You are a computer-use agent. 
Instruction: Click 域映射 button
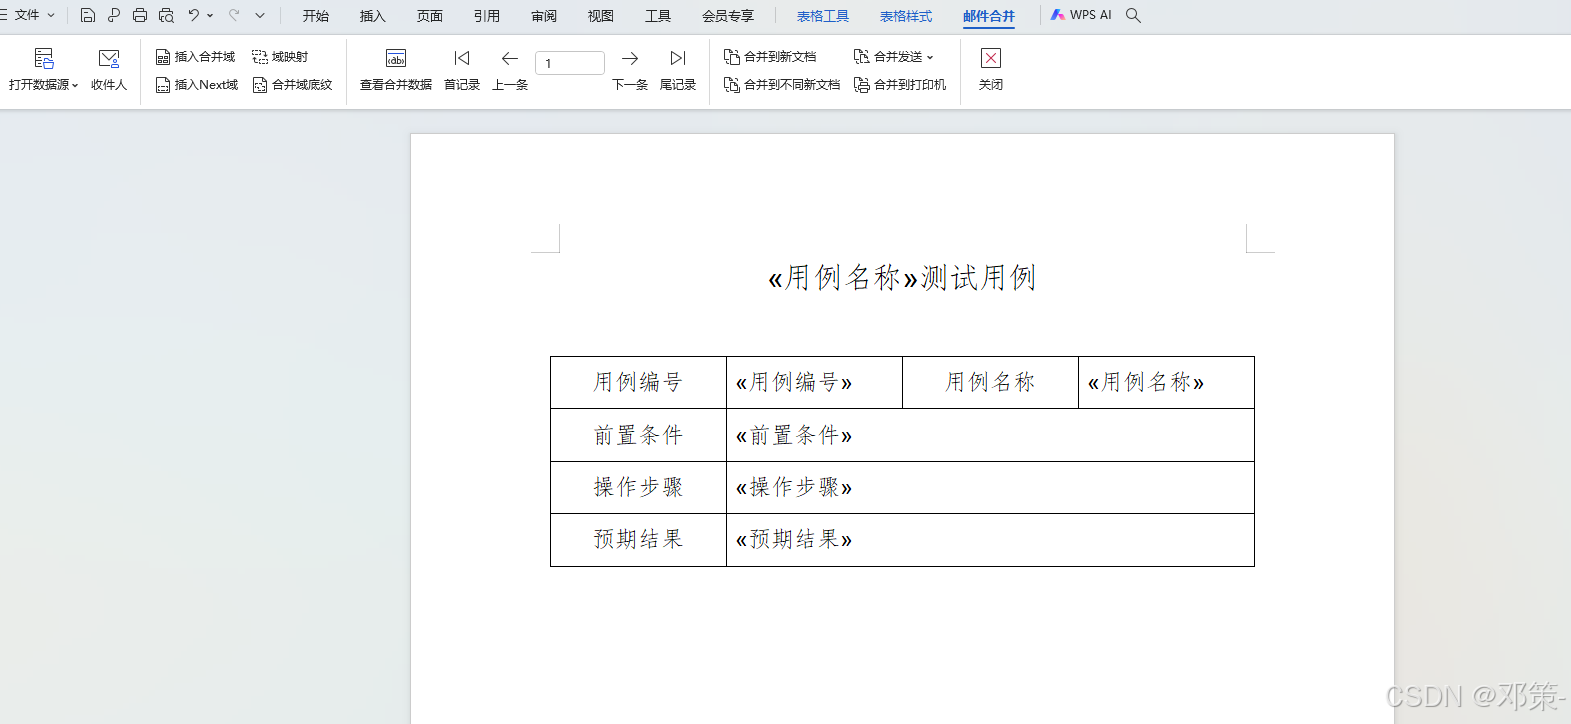[x=281, y=57]
